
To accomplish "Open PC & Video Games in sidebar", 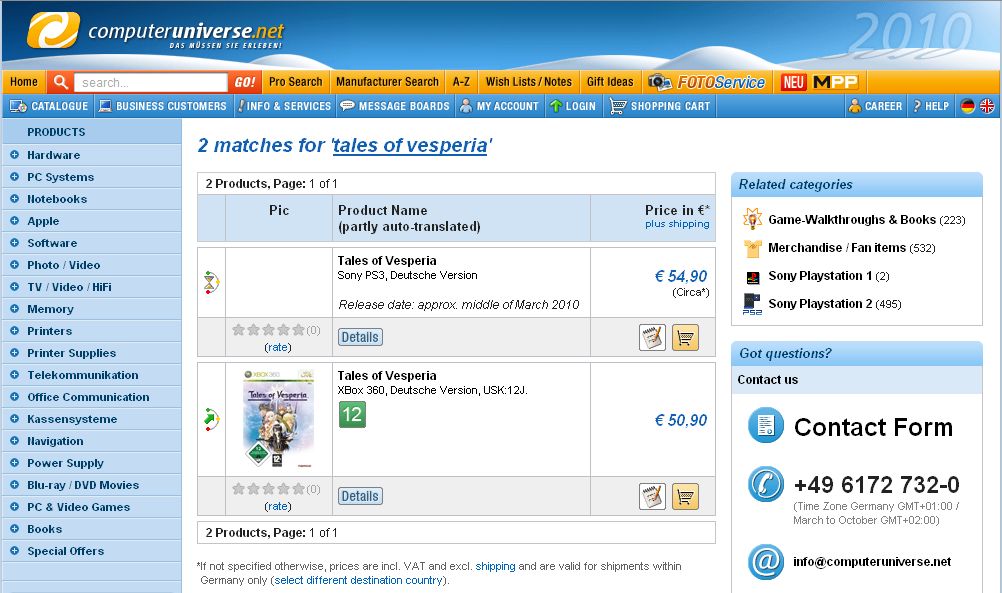I will click(x=79, y=507).
